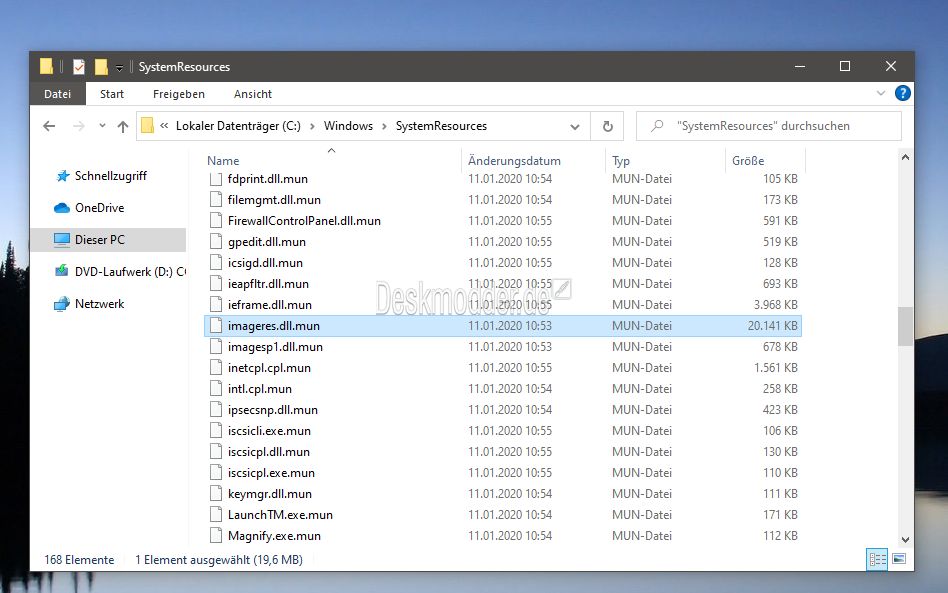Sort by Änderungsdatum column header
This screenshot has height=593, width=948.
(x=534, y=161)
